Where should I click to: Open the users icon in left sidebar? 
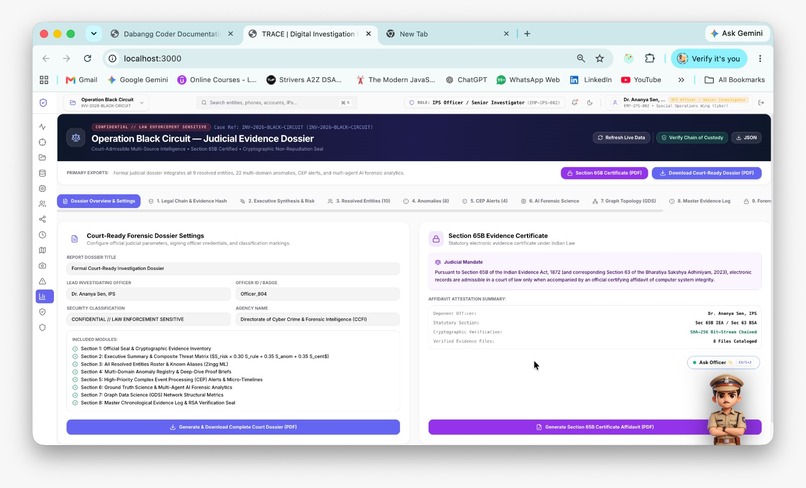coord(43,204)
